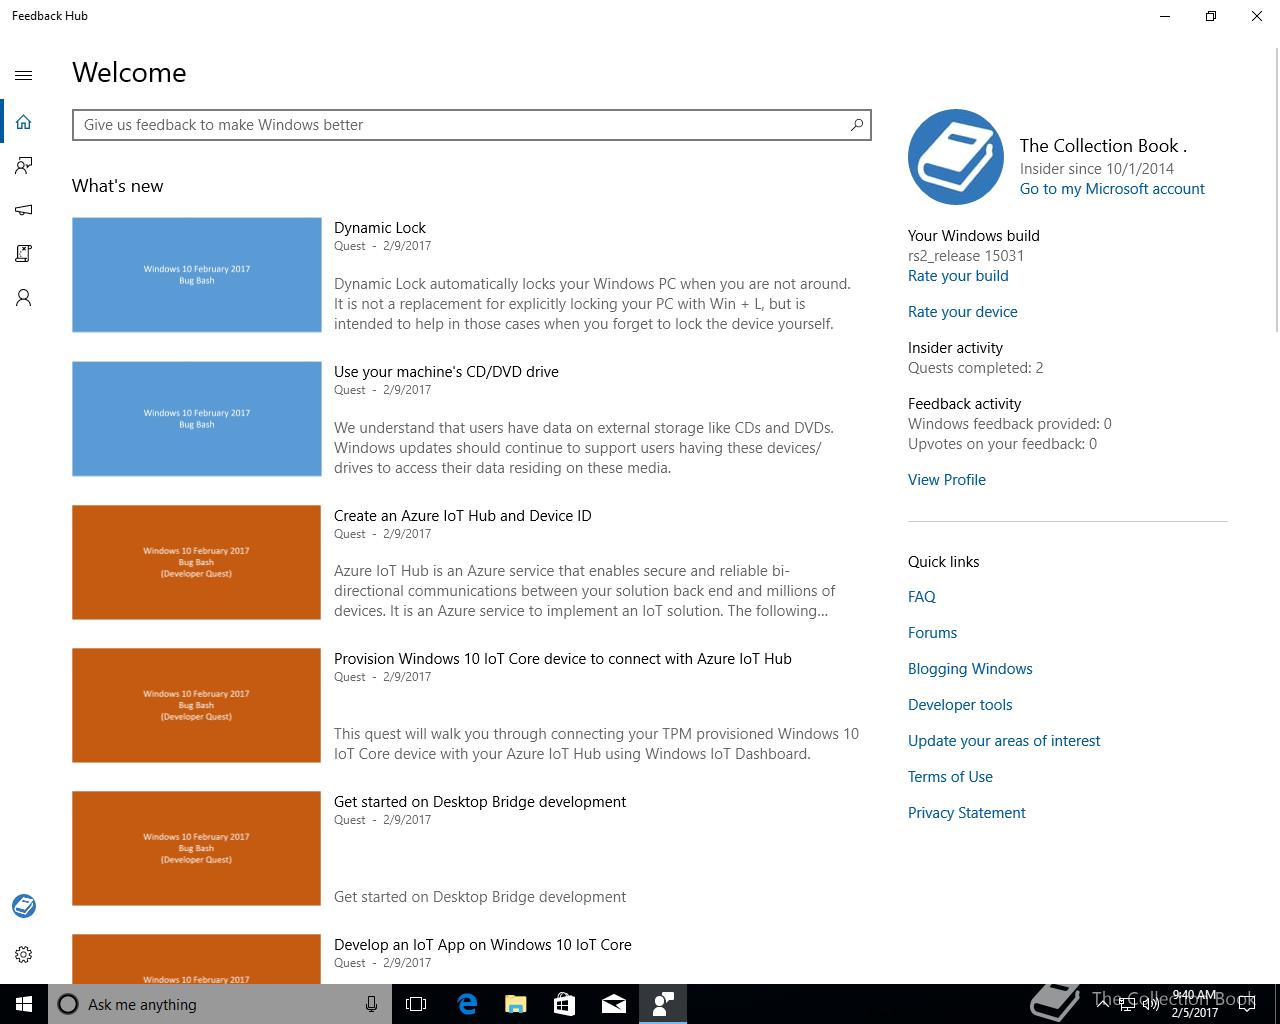Image resolution: width=1280 pixels, height=1024 pixels.
Task: Click the chat feedback icon above settings
Action: (x=24, y=906)
